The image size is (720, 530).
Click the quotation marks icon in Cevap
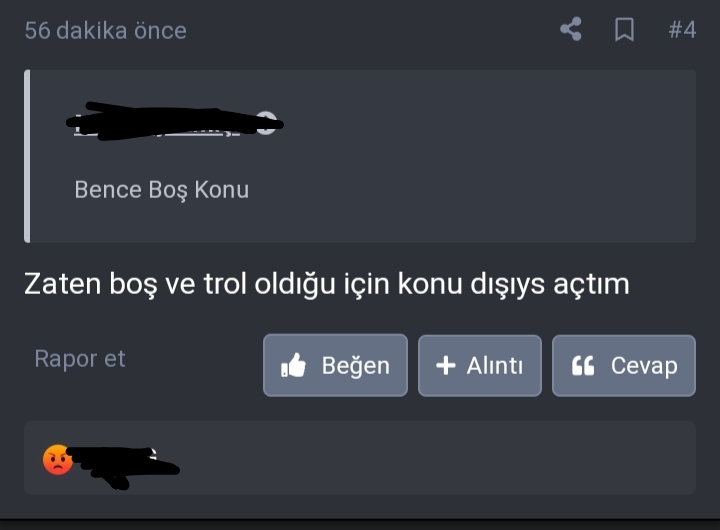pyautogui.click(x=583, y=366)
